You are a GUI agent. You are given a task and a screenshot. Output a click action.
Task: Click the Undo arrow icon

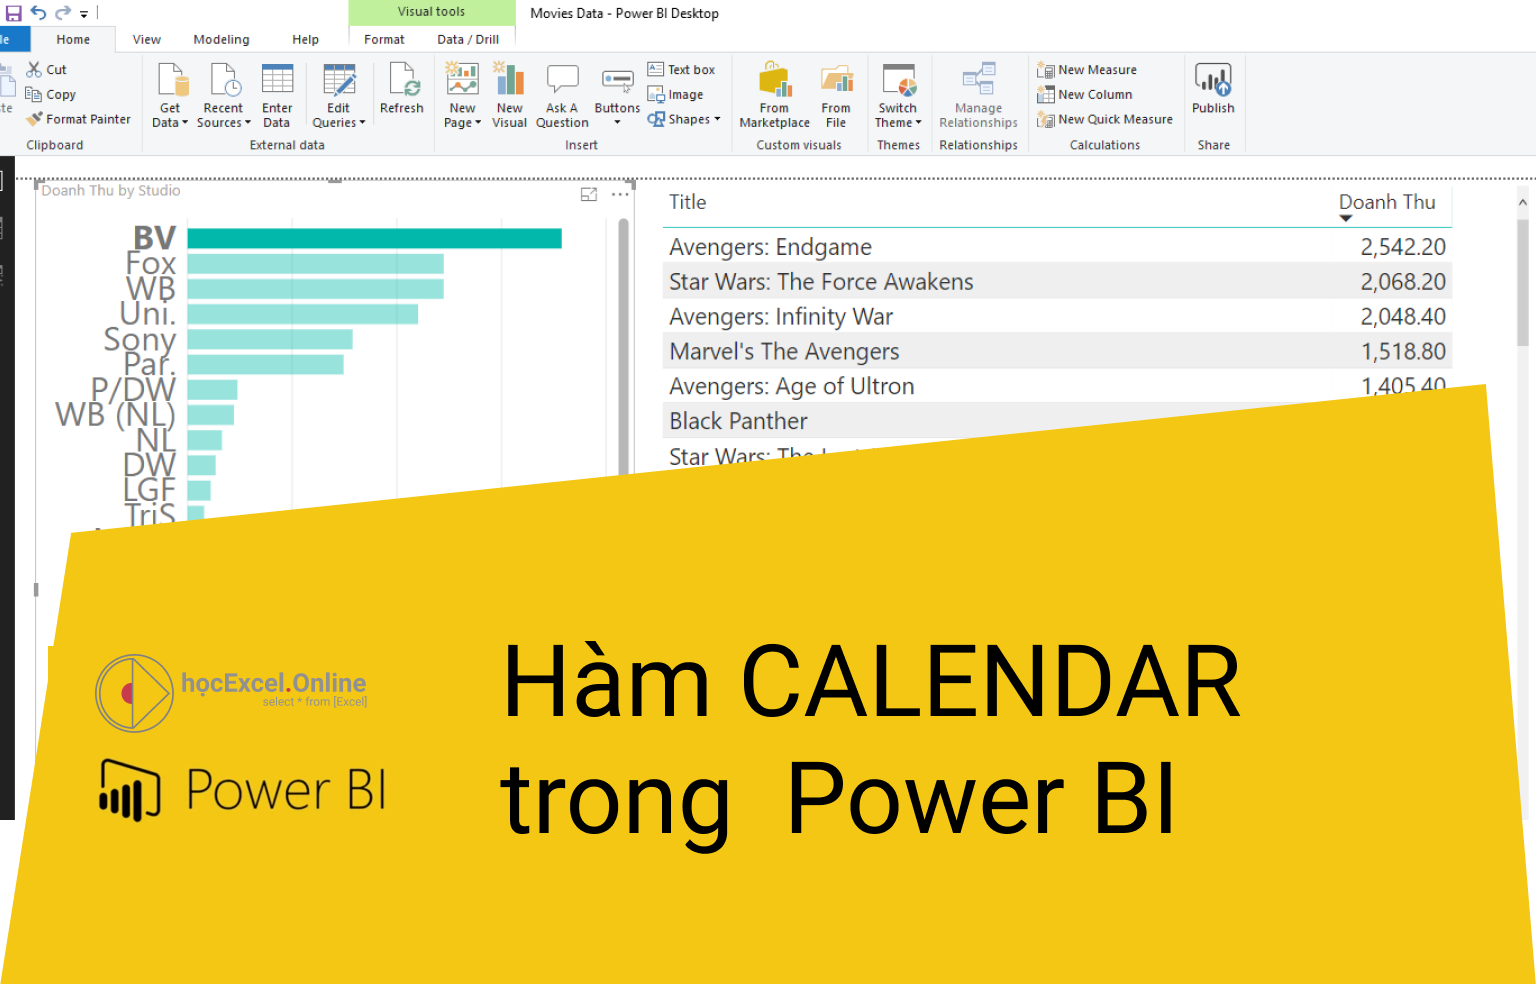(x=38, y=13)
